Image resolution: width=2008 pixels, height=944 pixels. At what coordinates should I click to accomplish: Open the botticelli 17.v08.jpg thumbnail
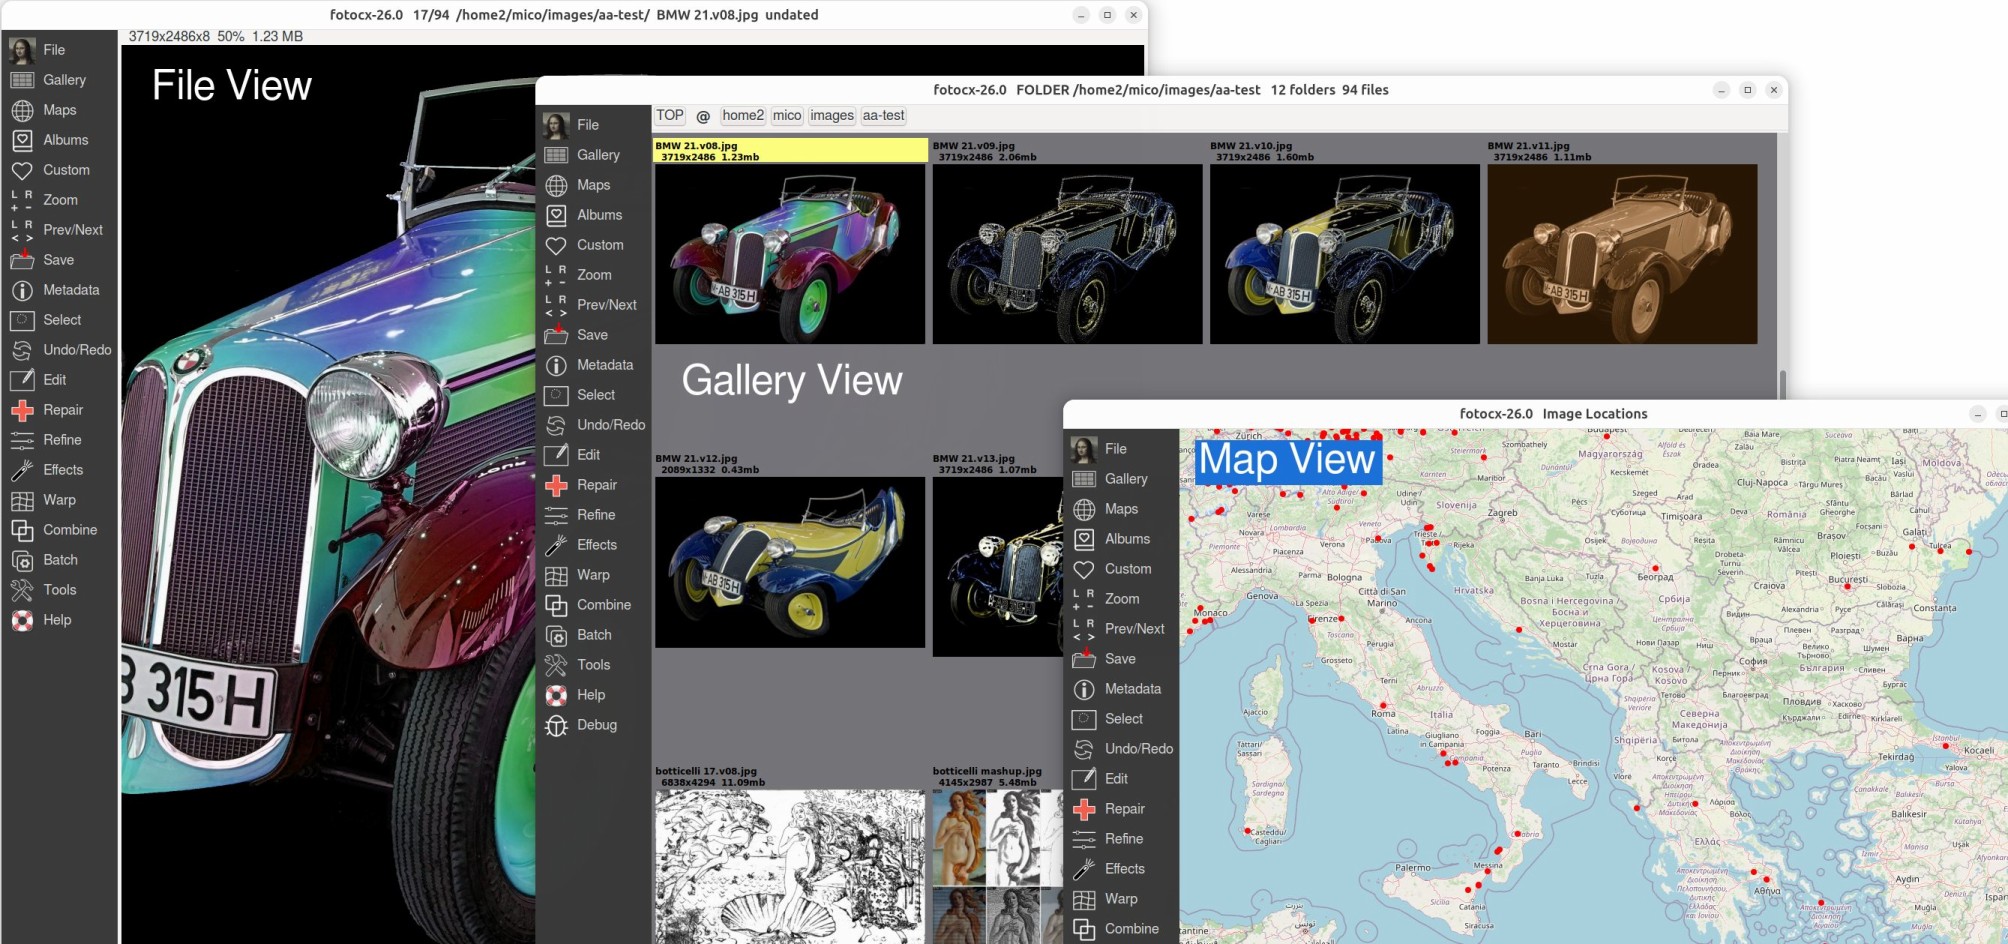point(789,866)
